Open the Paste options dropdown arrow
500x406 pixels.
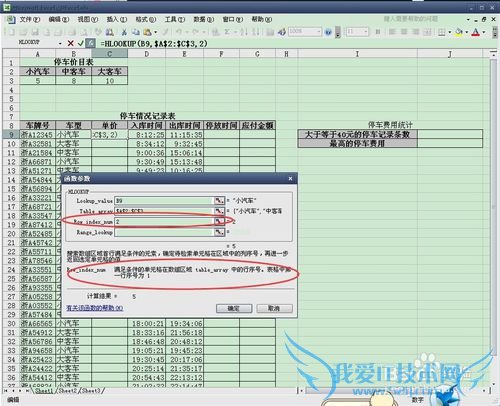pyautogui.click(x=156, y=32)
